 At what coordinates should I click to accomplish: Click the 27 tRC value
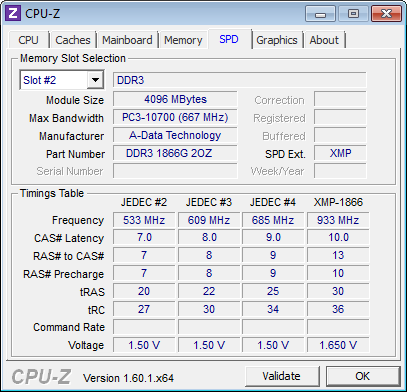tap(144, 309)
